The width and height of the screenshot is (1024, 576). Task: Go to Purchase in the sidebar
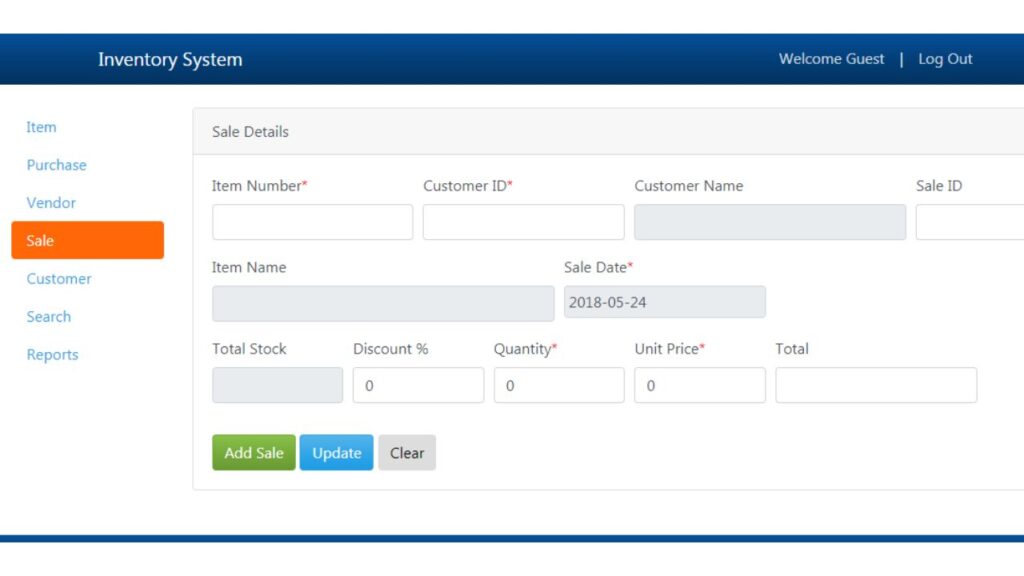coord(56,165)
